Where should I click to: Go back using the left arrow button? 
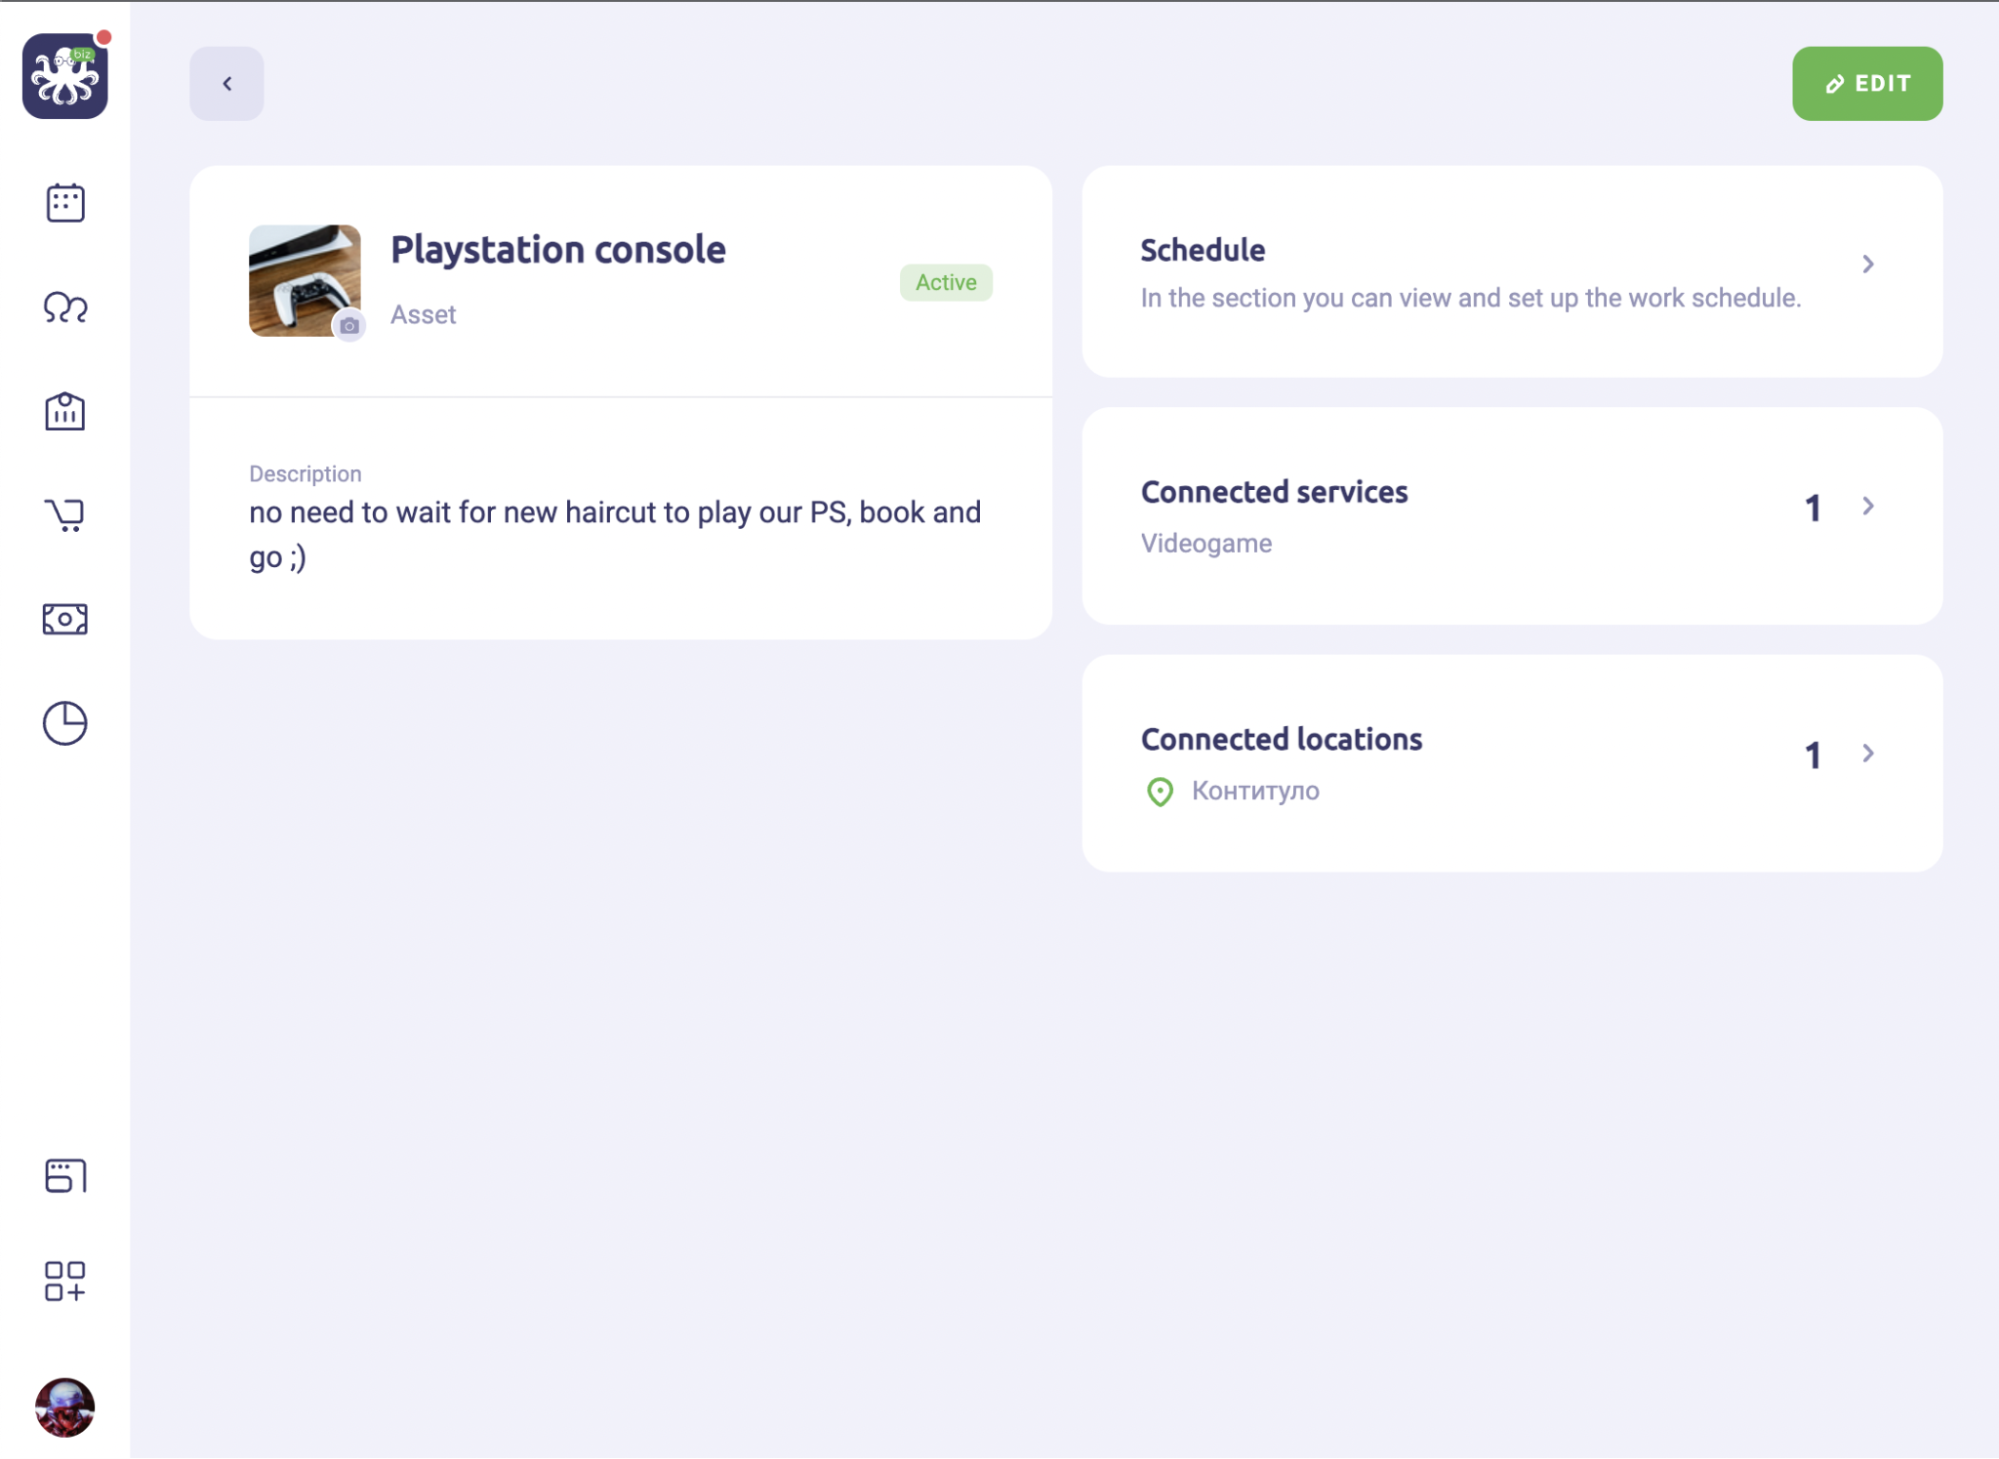coord(227,84)
